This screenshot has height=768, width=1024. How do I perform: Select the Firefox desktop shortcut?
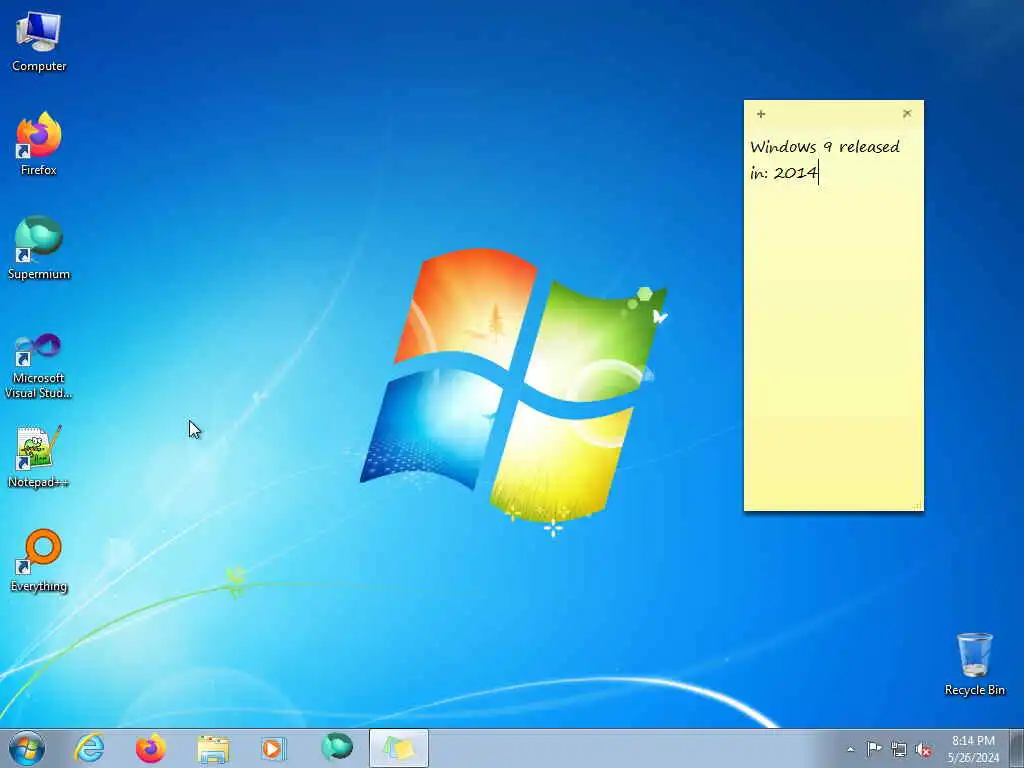pos(39,144)
